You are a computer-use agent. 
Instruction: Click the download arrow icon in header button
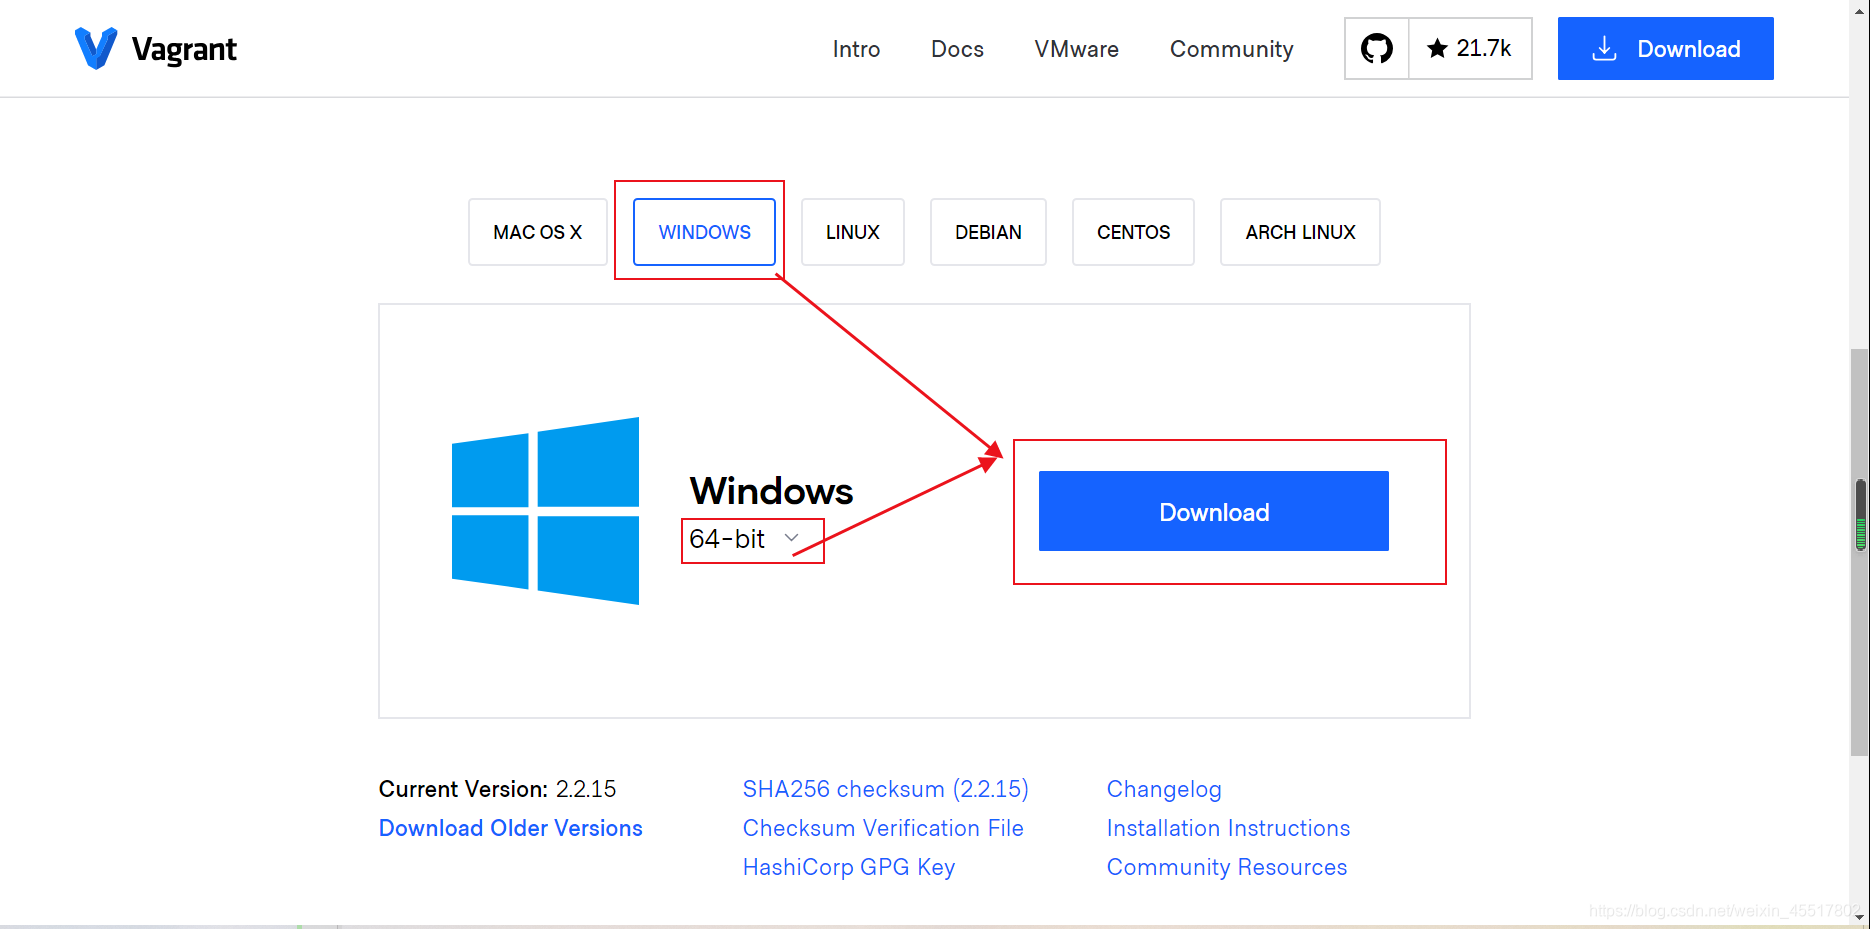point(1604,48)
